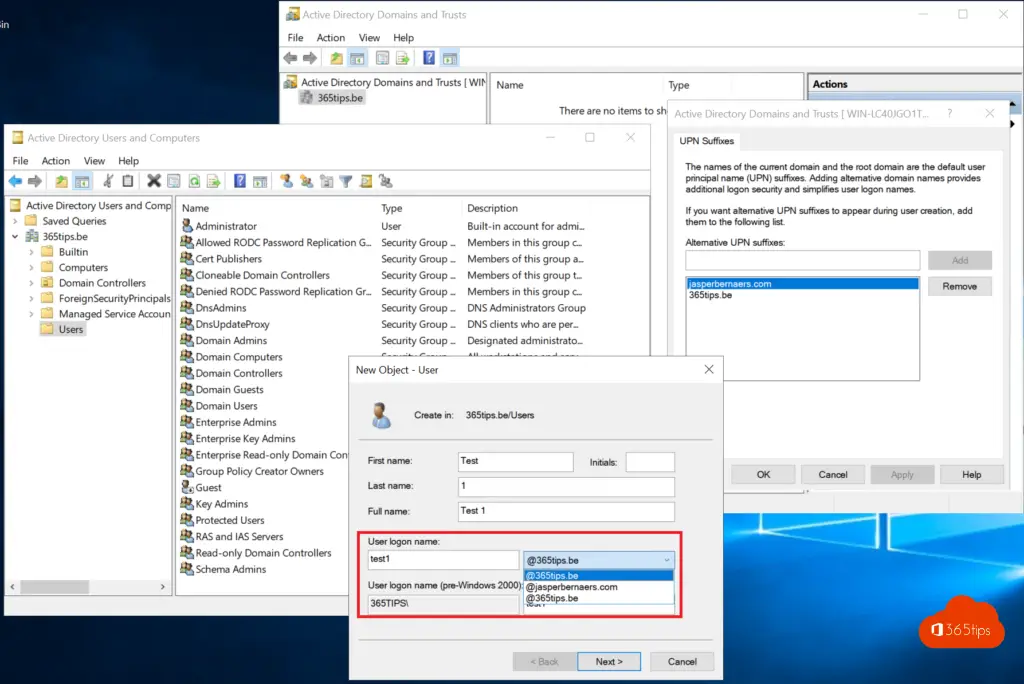The width and height of the screenshot is (1024, 684).
Task: Click right arrow of tree horizontal scrollbar
Action: pos(163,587)
